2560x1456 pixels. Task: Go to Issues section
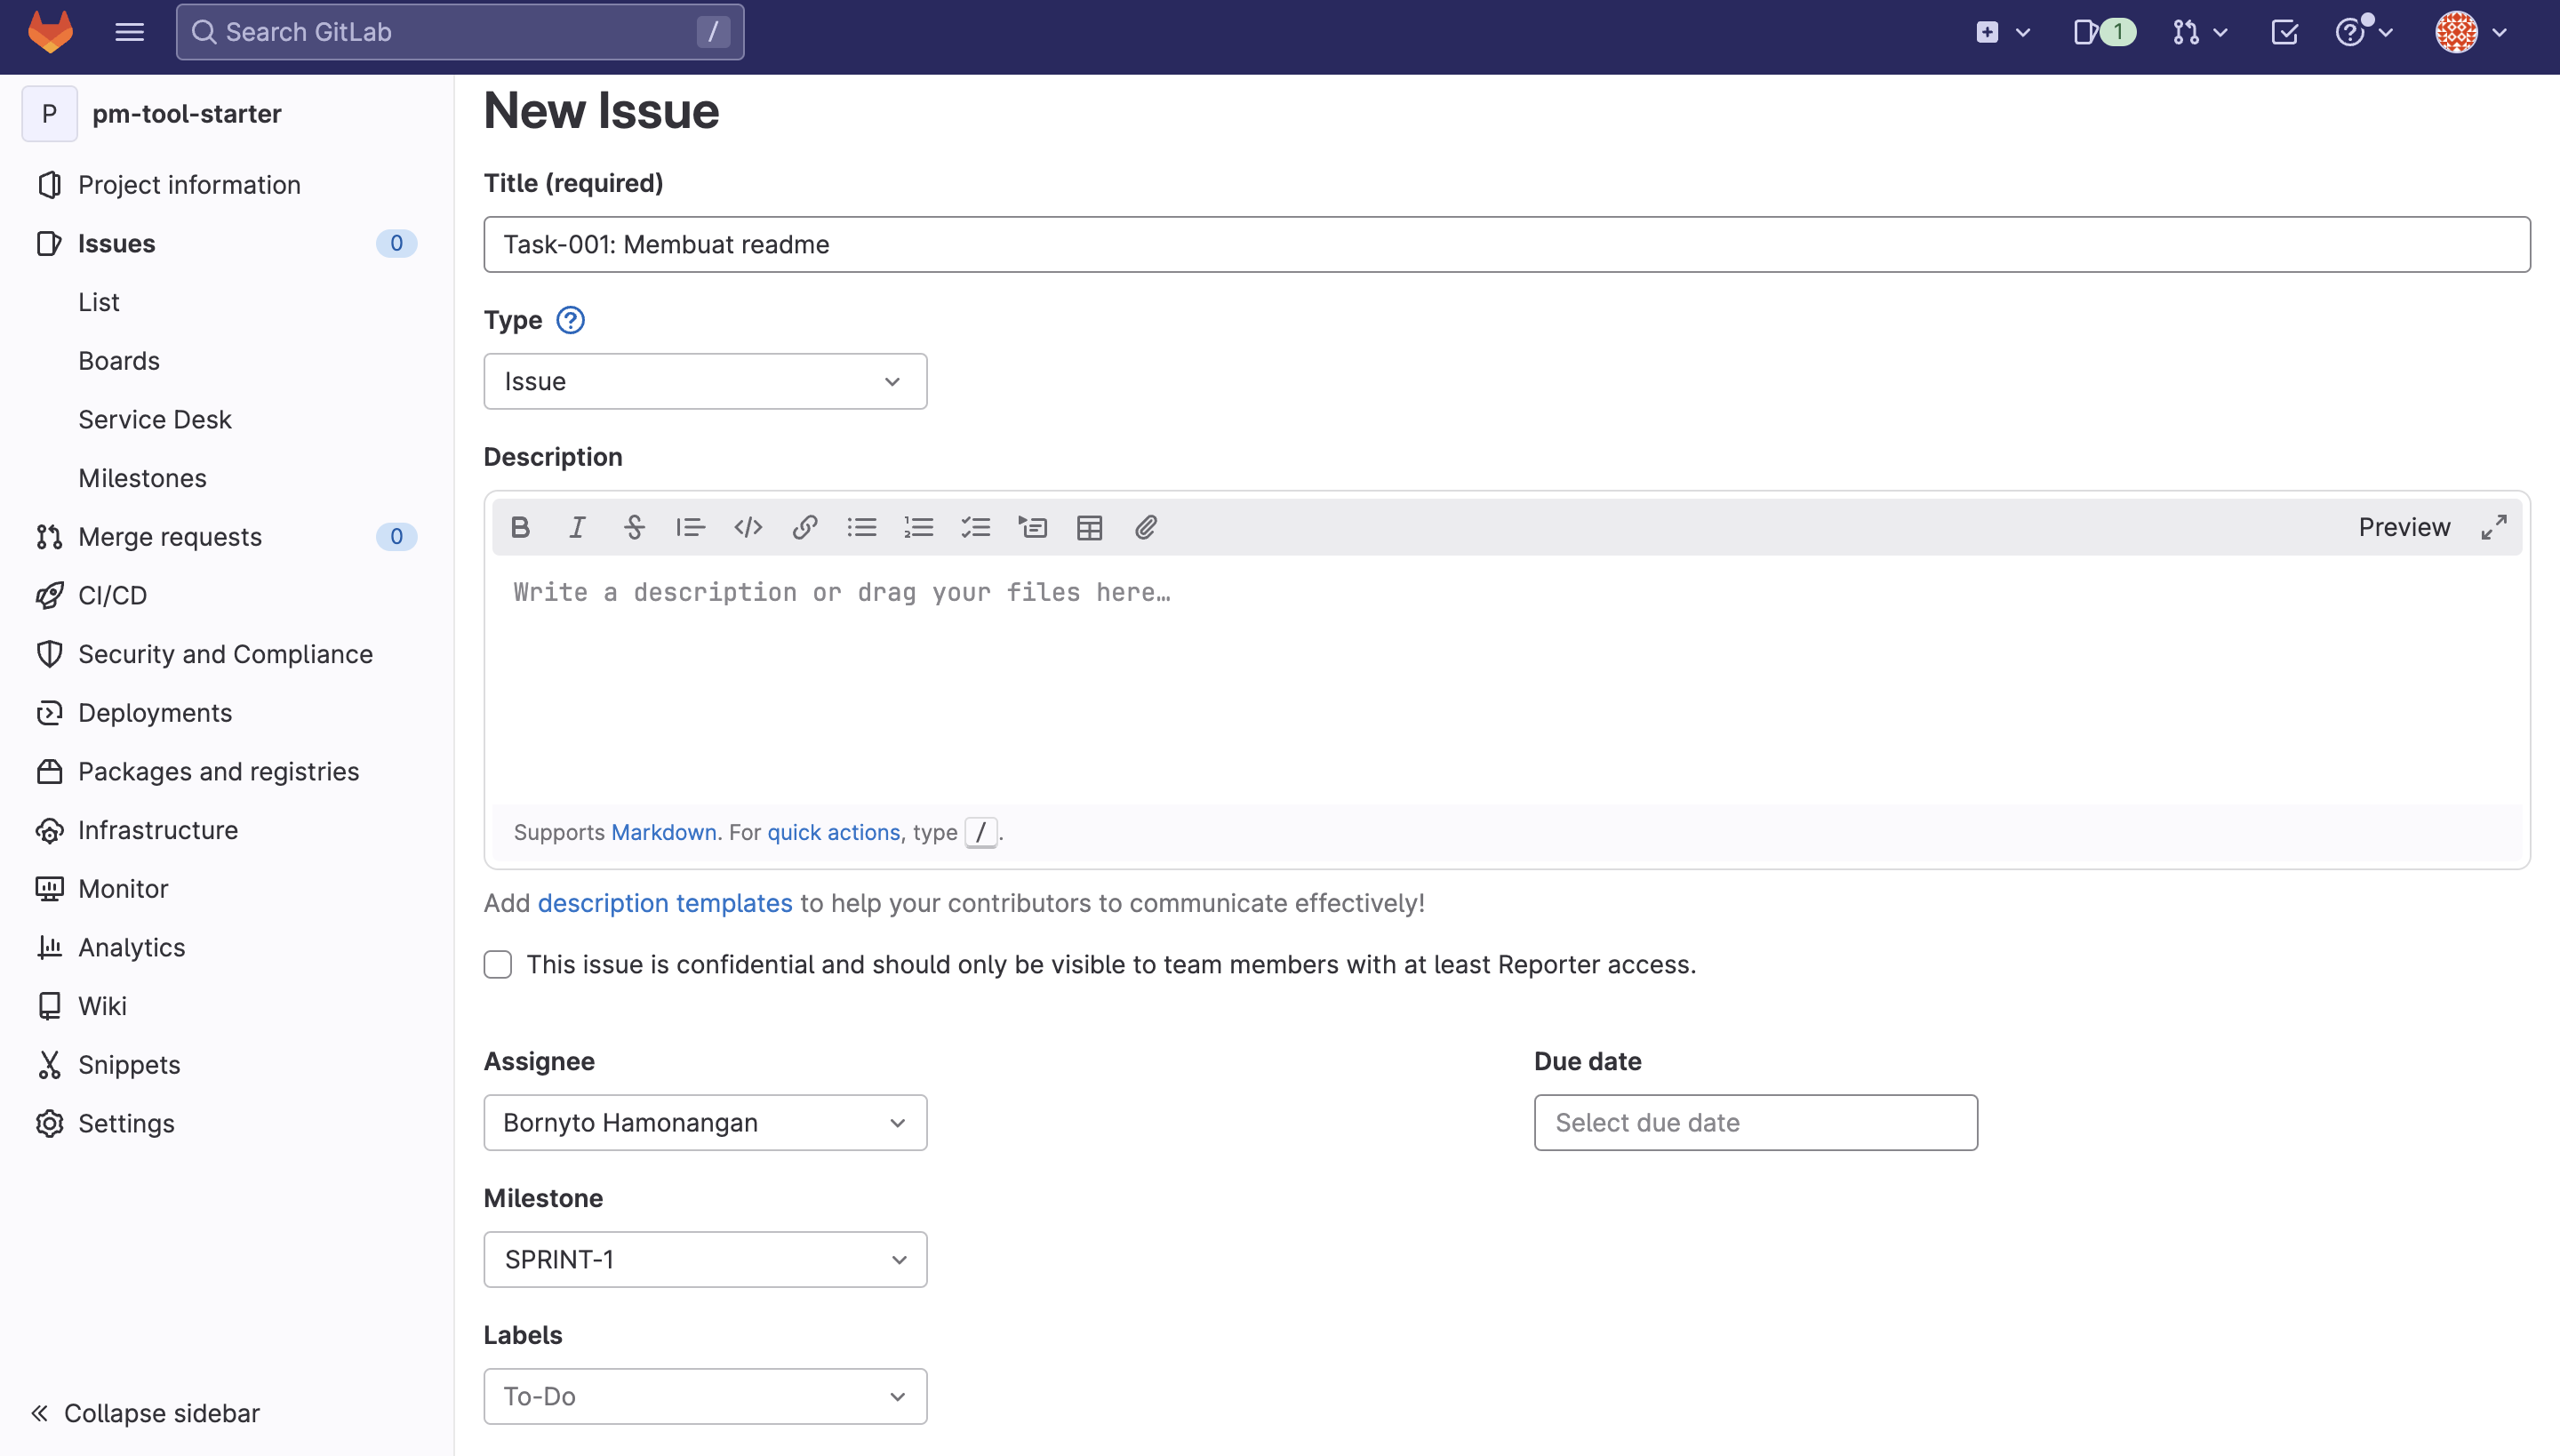[x=117, y=243]
